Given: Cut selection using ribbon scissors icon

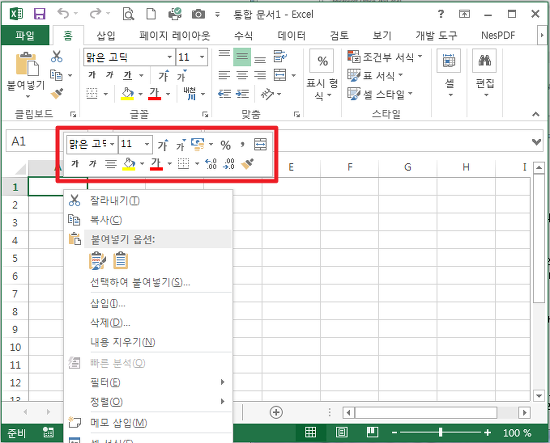Looking at the screenshot, I should (56, 56).
